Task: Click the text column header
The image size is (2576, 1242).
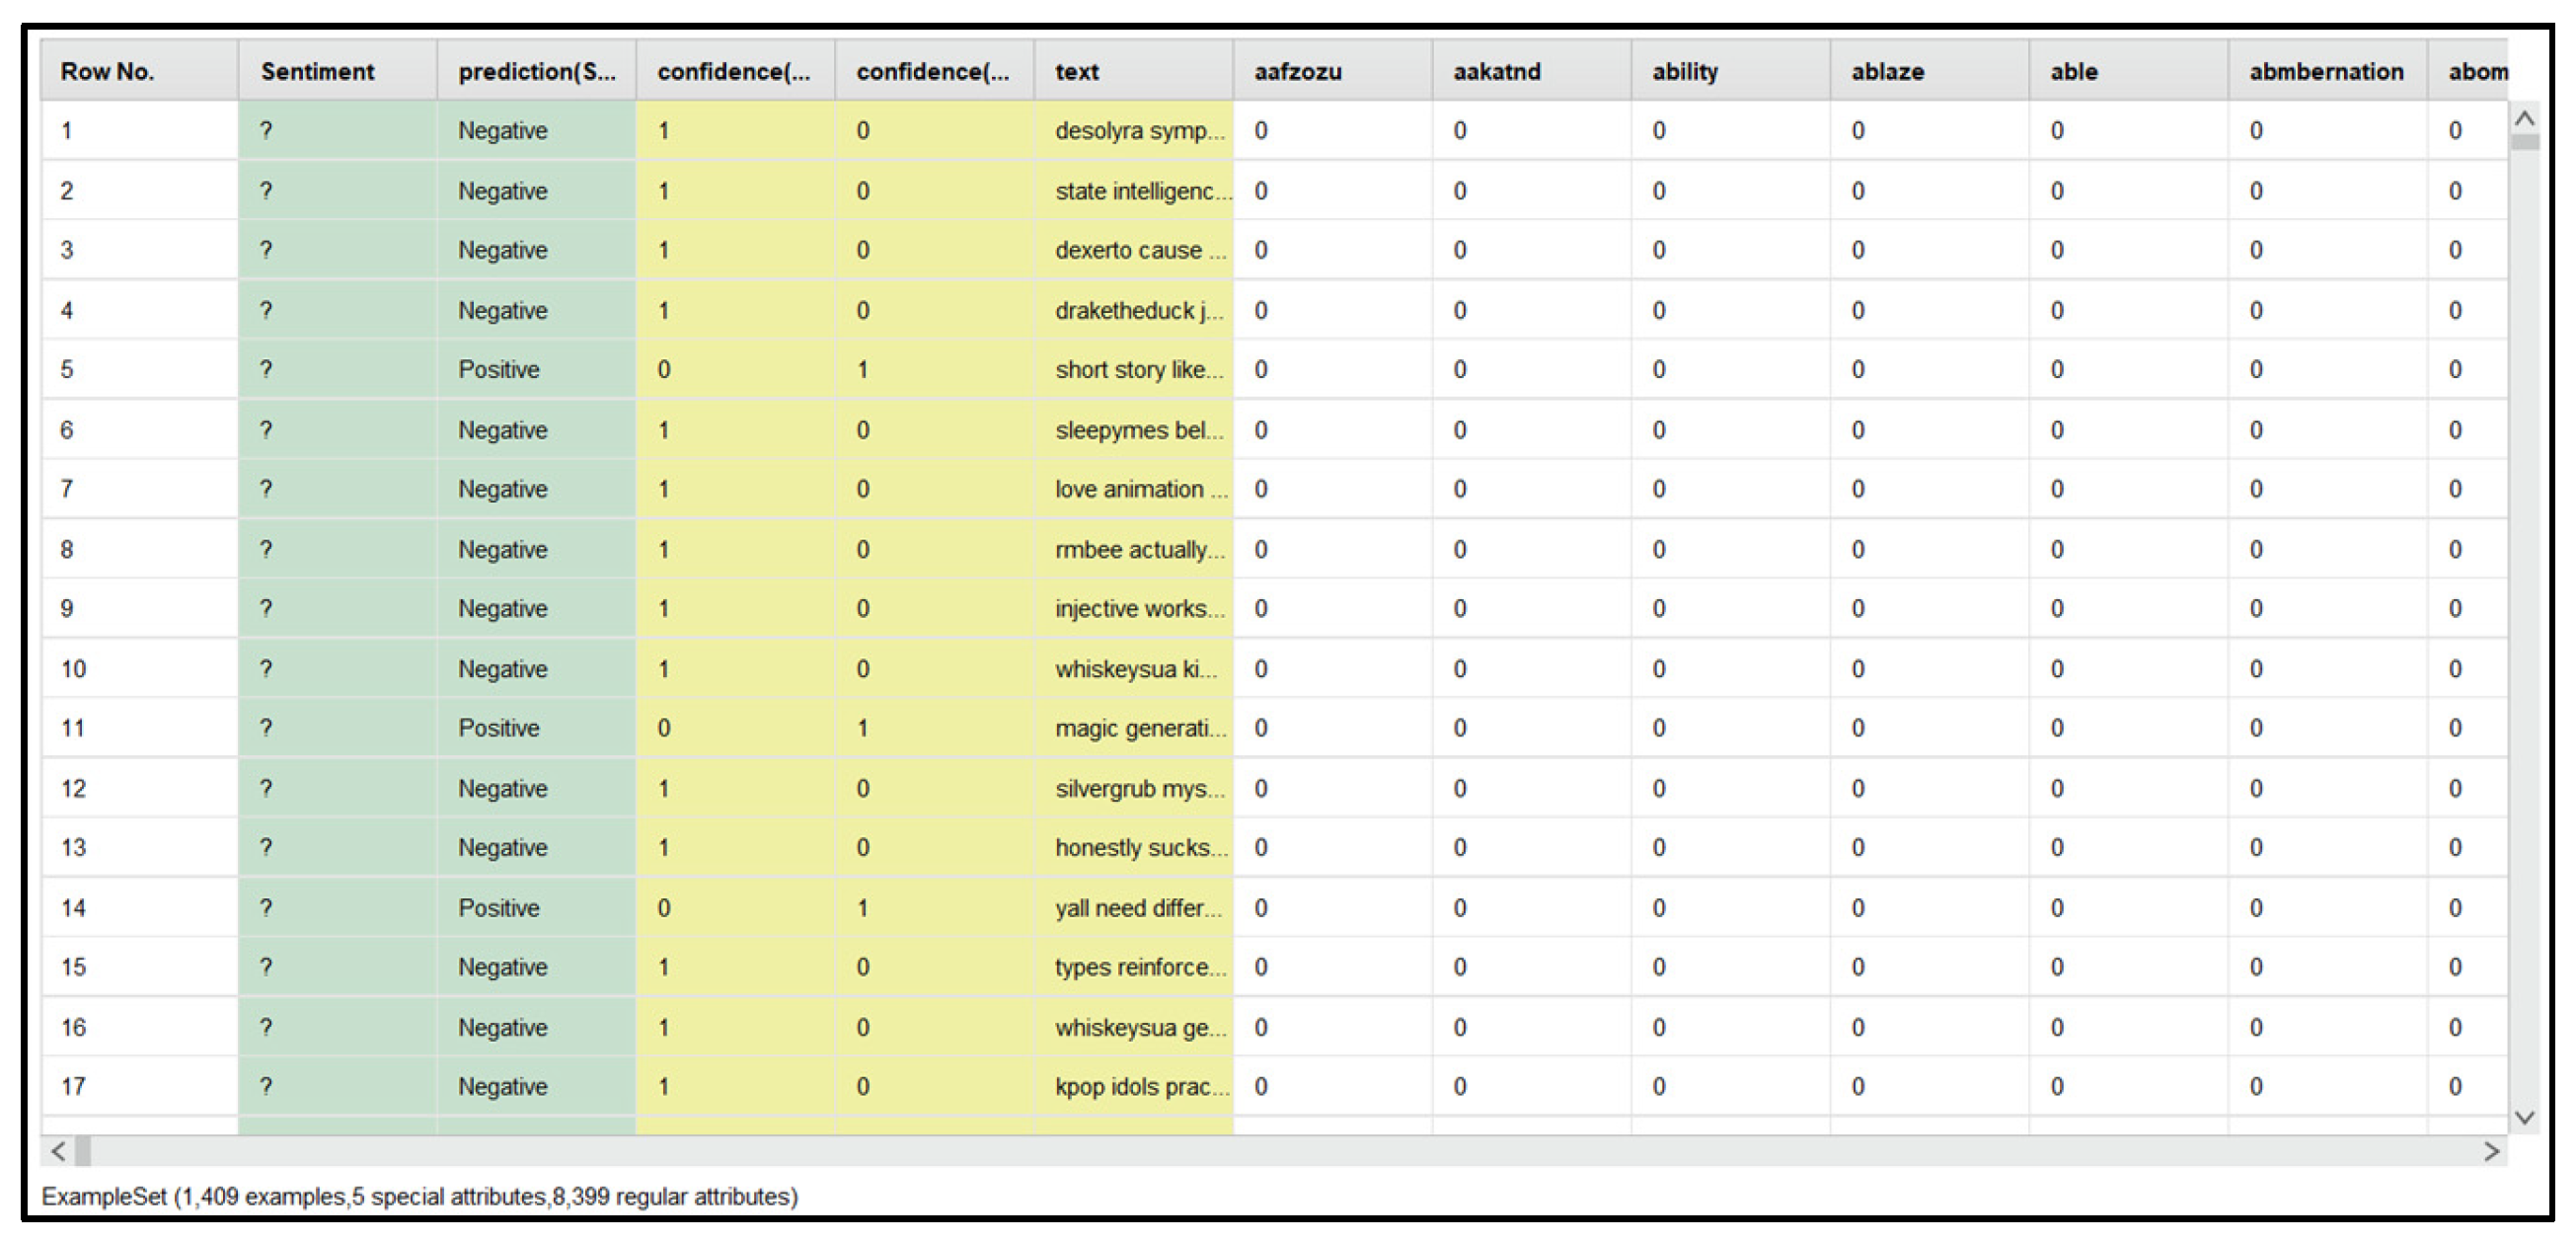Action: point(1133,71)
